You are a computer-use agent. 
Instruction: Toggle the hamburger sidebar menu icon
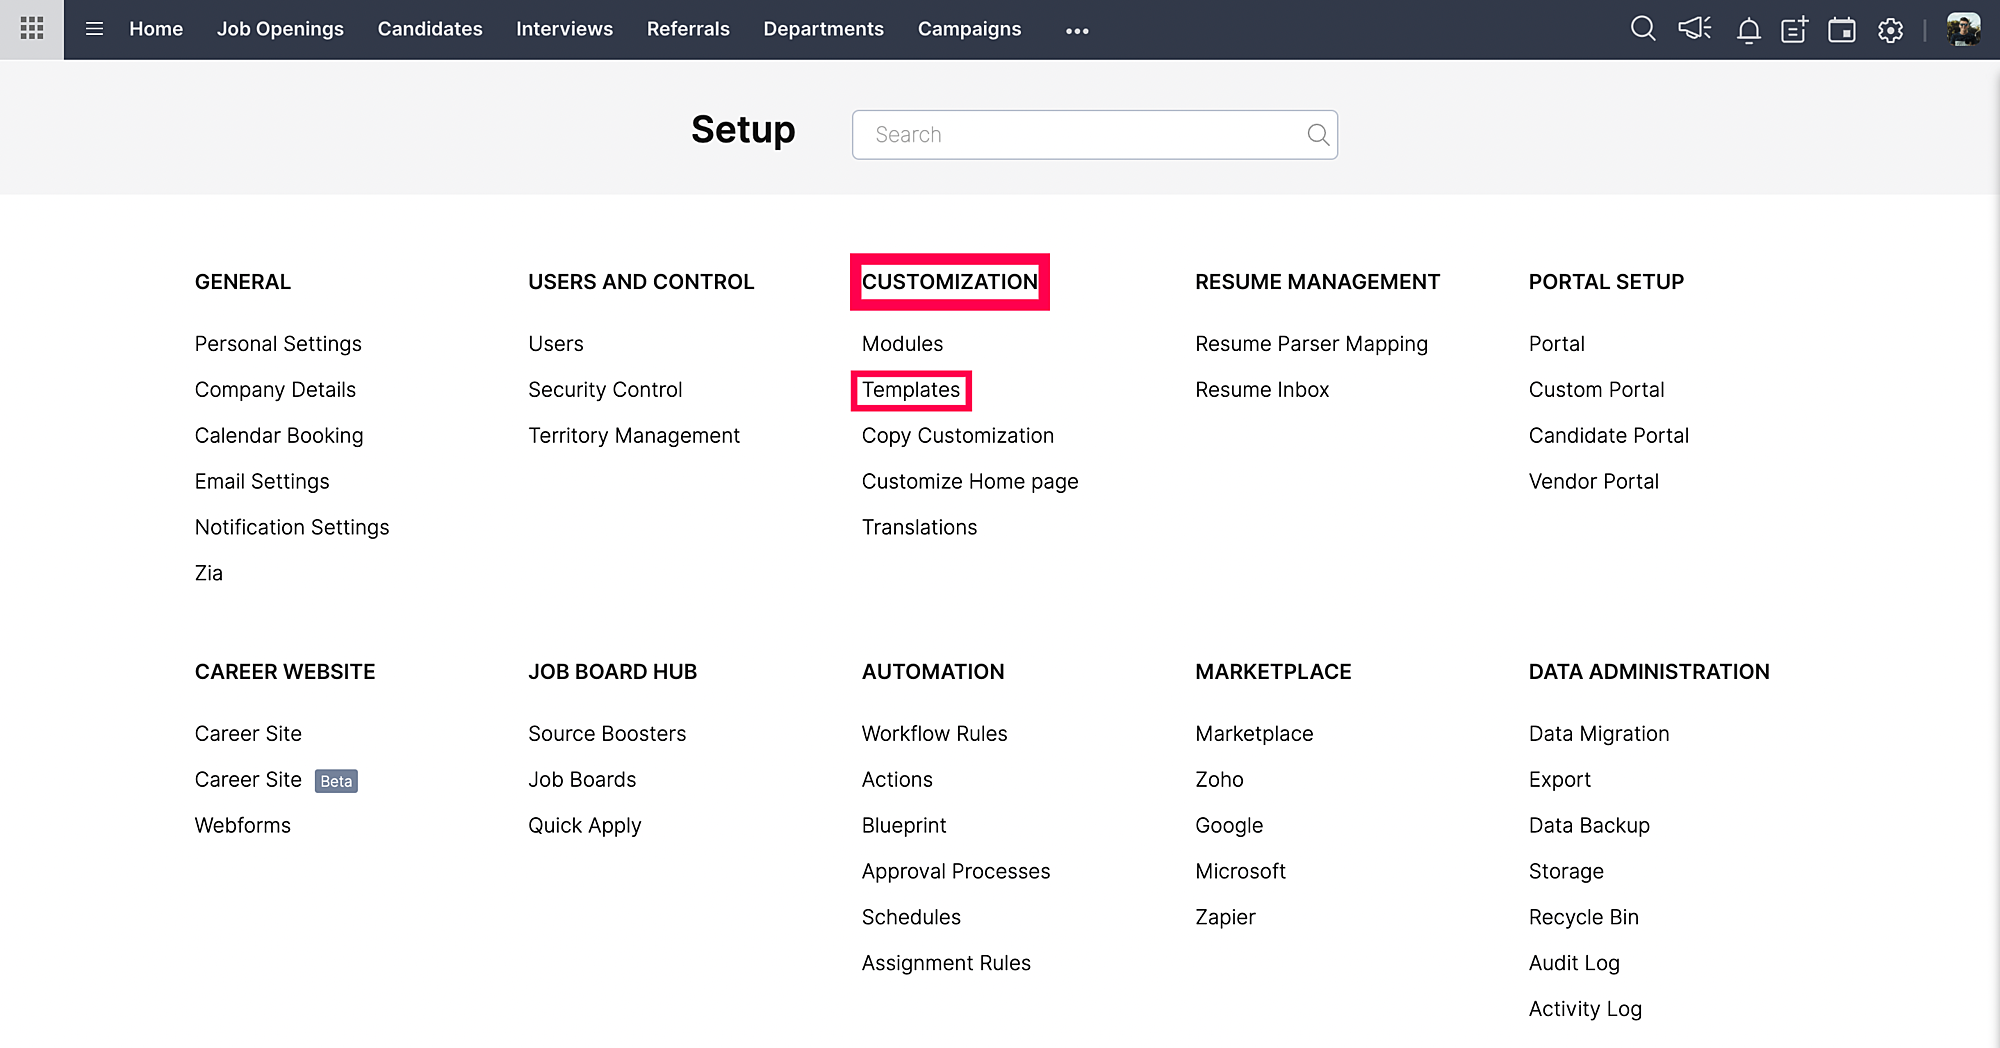[94, 29]
